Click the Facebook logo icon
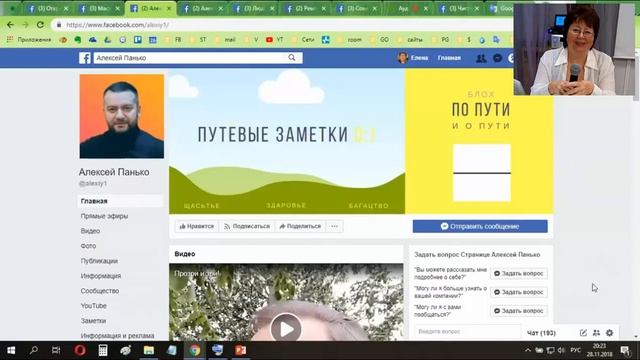Image resolution: width=640 pixels, height=360 pixels. click(x=84, y=58)
